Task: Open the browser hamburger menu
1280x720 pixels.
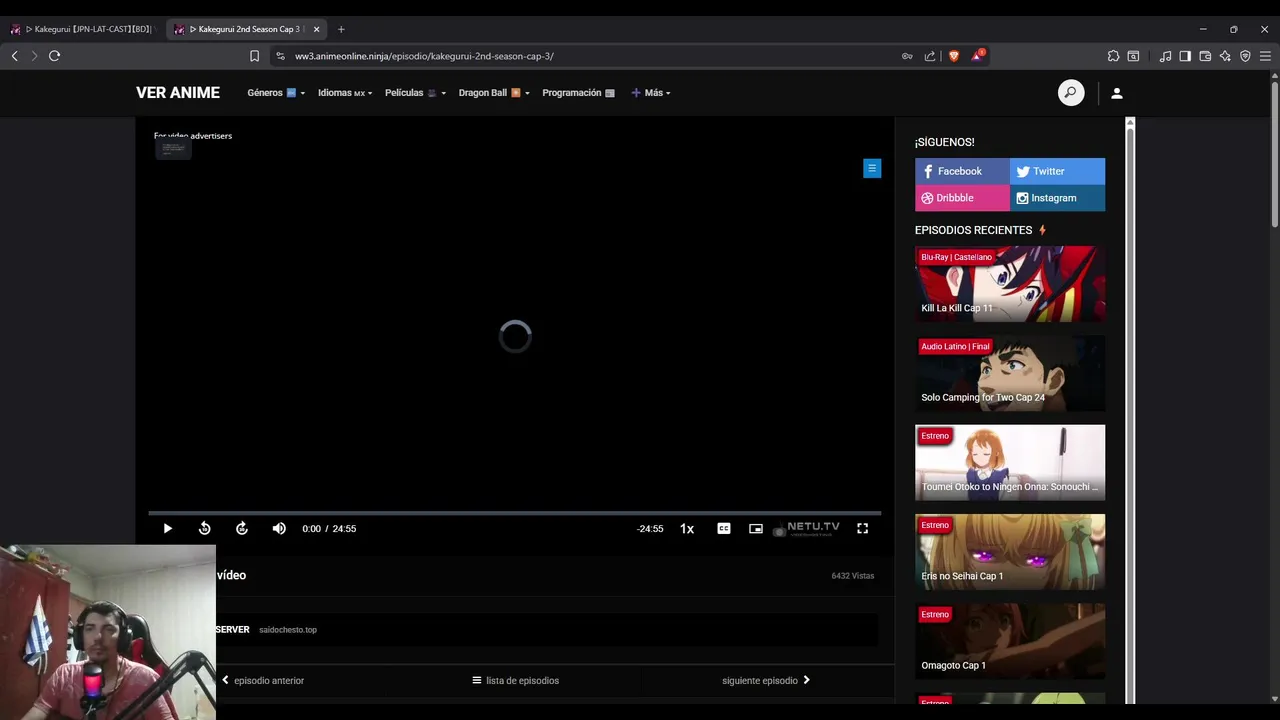Action: pos(1265,56)
